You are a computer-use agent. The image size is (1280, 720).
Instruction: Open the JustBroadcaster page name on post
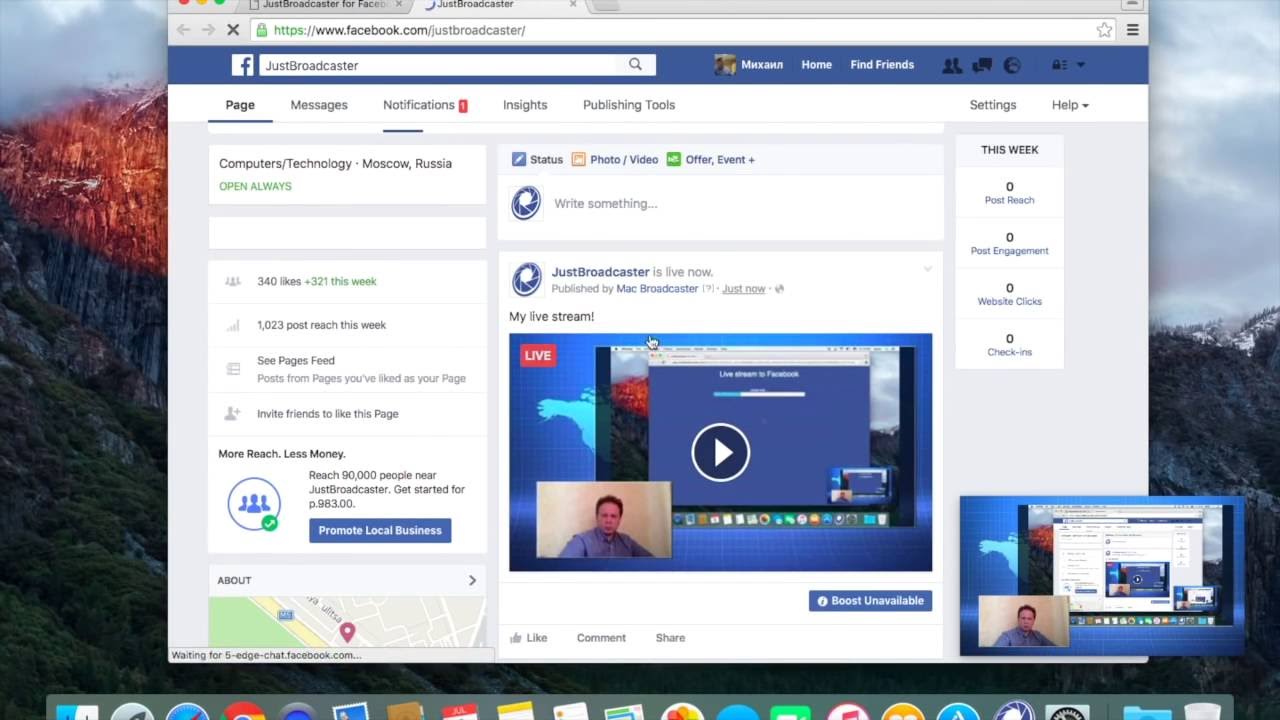(x=600, y=272)
